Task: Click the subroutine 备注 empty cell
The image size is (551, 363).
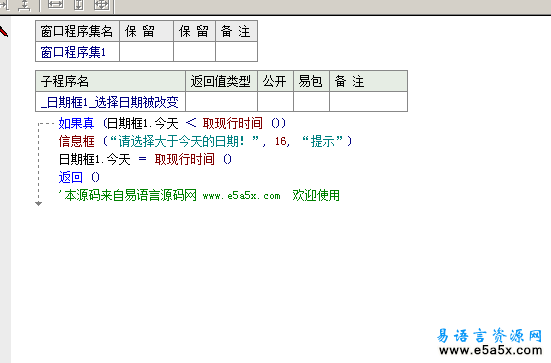Action: pyautogui.click(x=368, y=102)
